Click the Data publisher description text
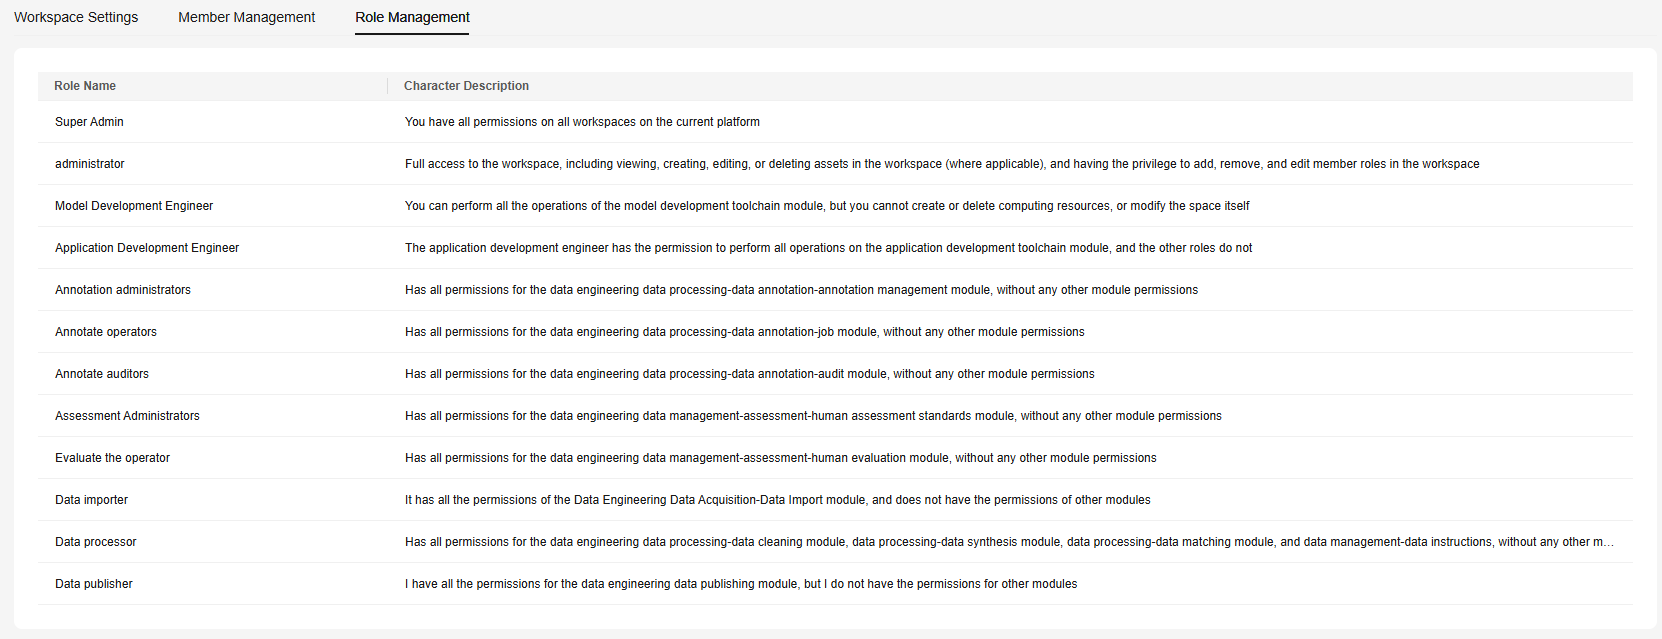The width and height of the screenshot is (1662, 639). point(741,584)
